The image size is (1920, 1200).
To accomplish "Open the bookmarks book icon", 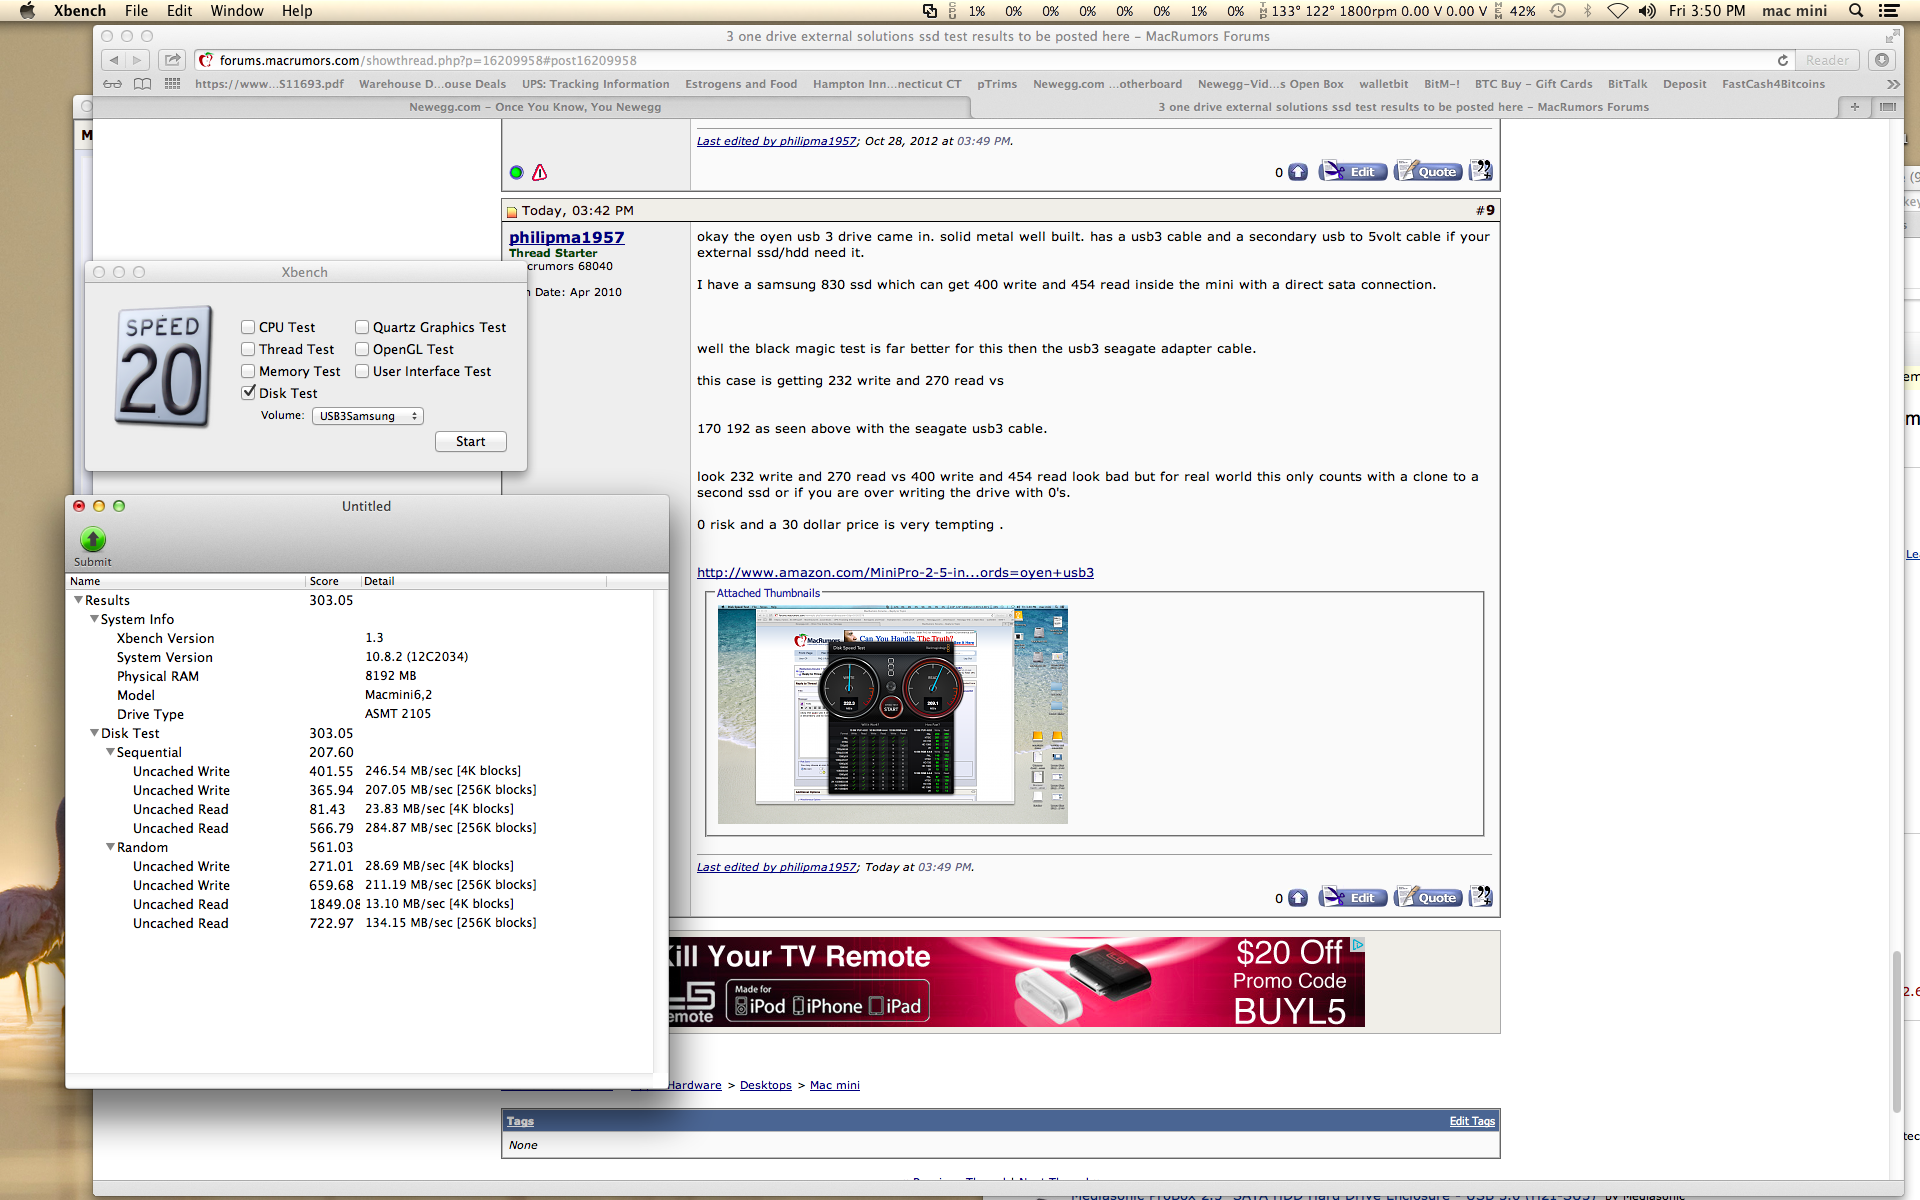I will pos(142,84).
